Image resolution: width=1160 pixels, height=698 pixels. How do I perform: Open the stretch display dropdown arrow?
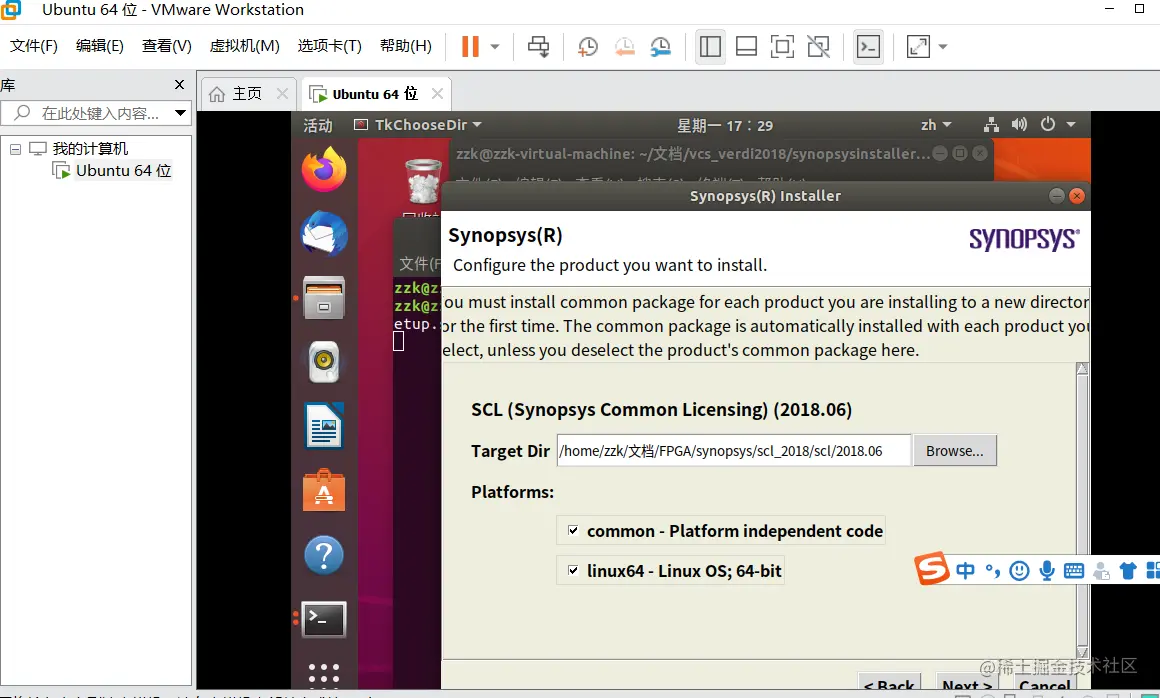[942, 47]
